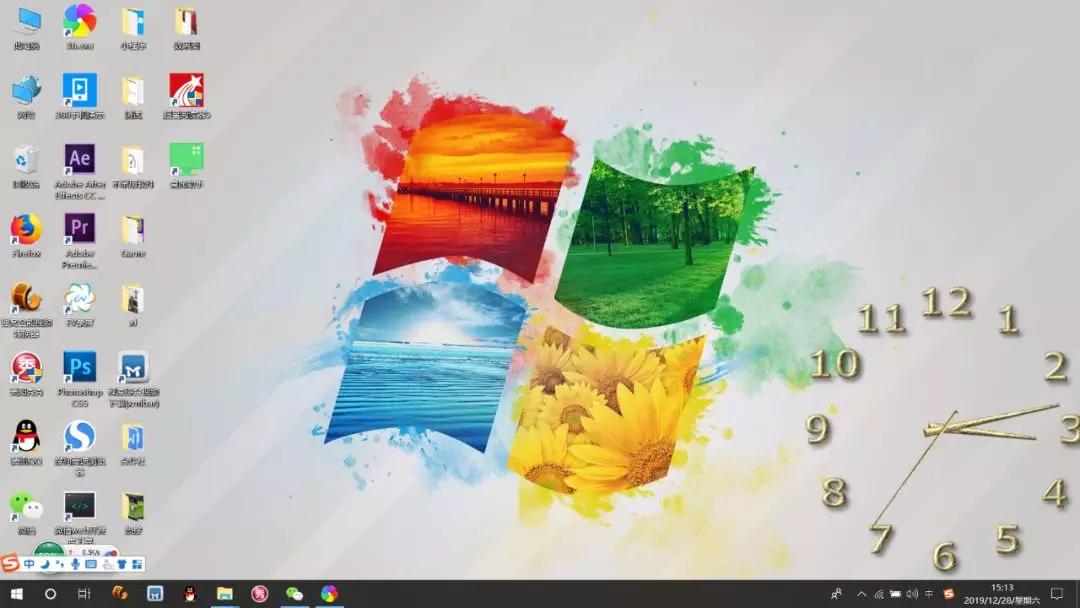1080x608 pixels.
Task: Open the WeChat desktop shortcut
Action: [x=26, y=506]
